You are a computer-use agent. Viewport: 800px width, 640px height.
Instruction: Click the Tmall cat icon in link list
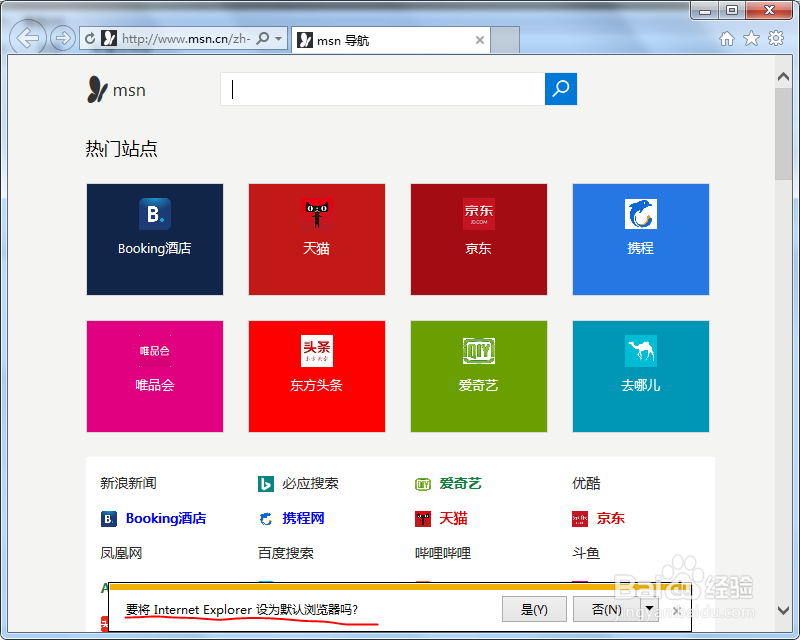(423, 519)
